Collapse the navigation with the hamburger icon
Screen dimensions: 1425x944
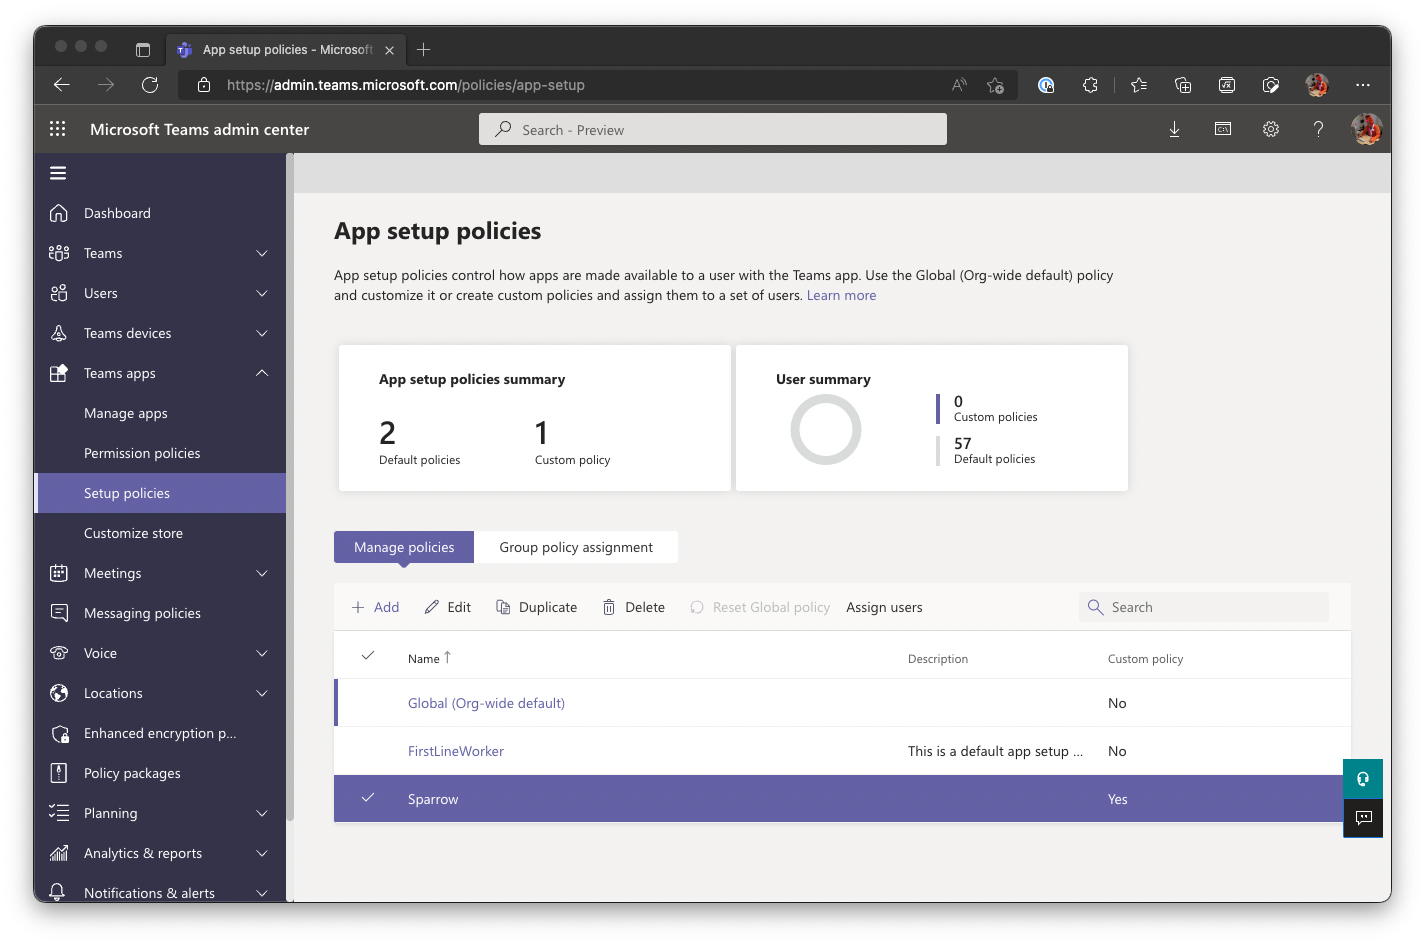(x=57, y=172)
